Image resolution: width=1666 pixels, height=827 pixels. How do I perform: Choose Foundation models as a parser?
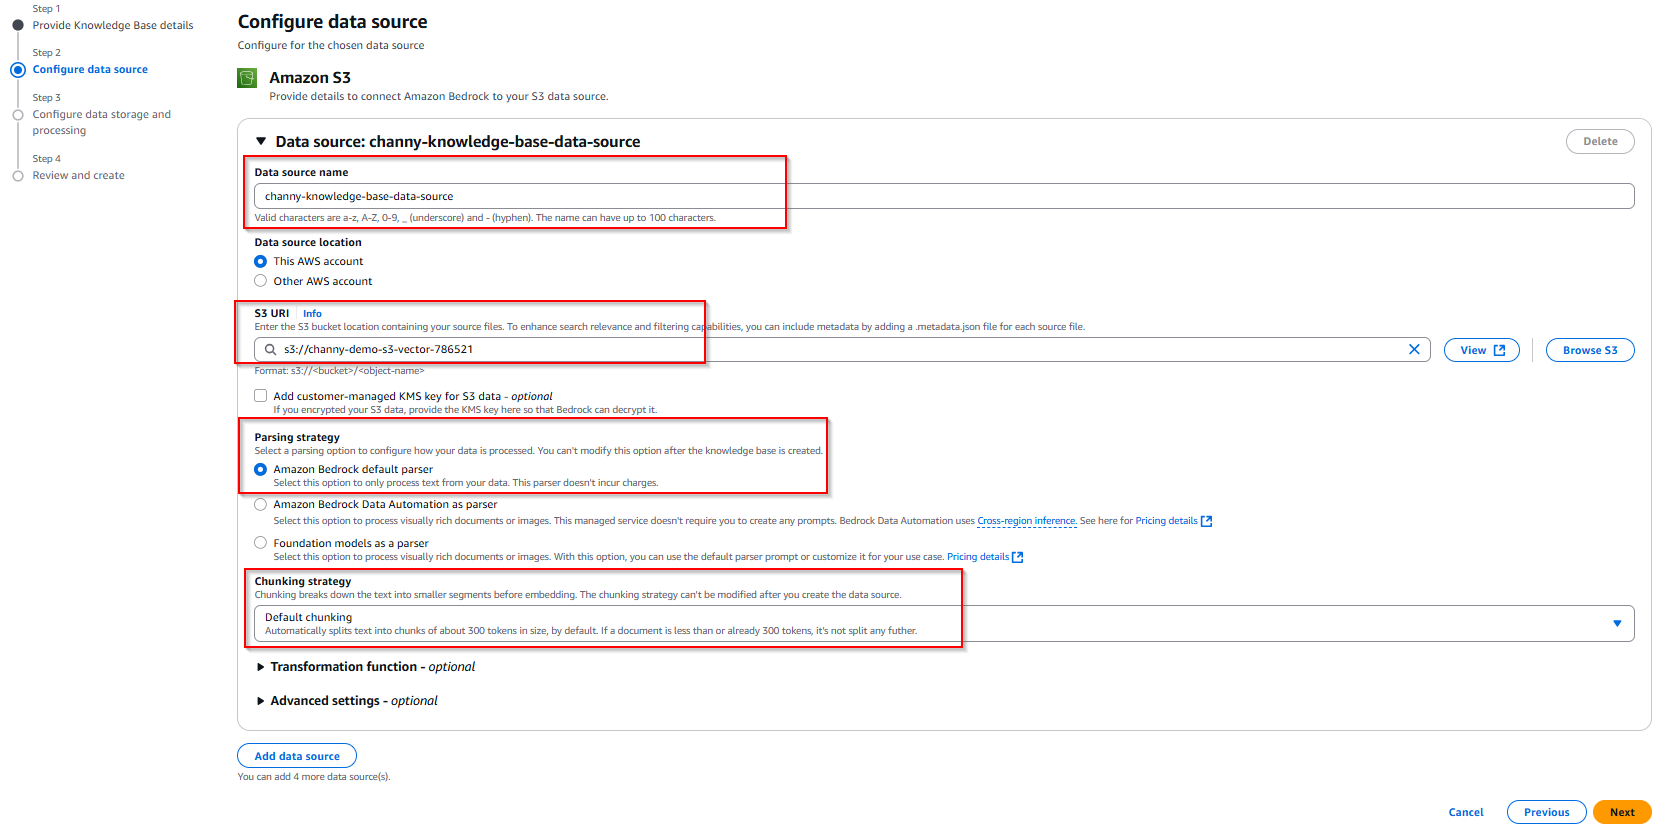tap(260, 543)
